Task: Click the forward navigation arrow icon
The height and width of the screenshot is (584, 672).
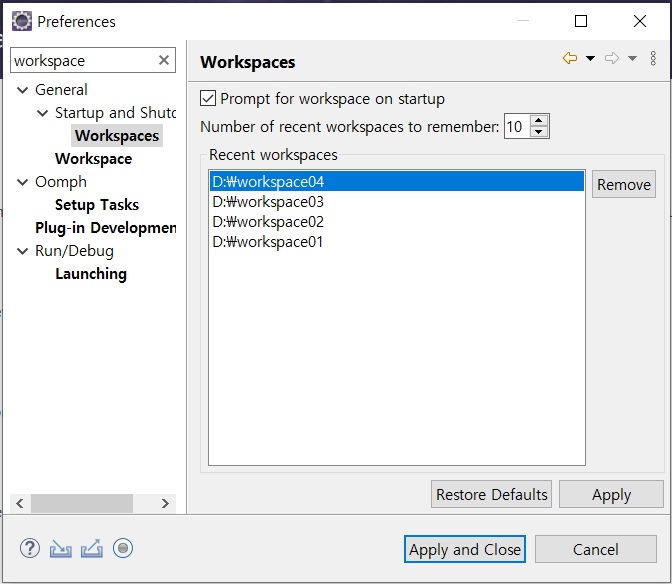Action: tap(612, 58)
